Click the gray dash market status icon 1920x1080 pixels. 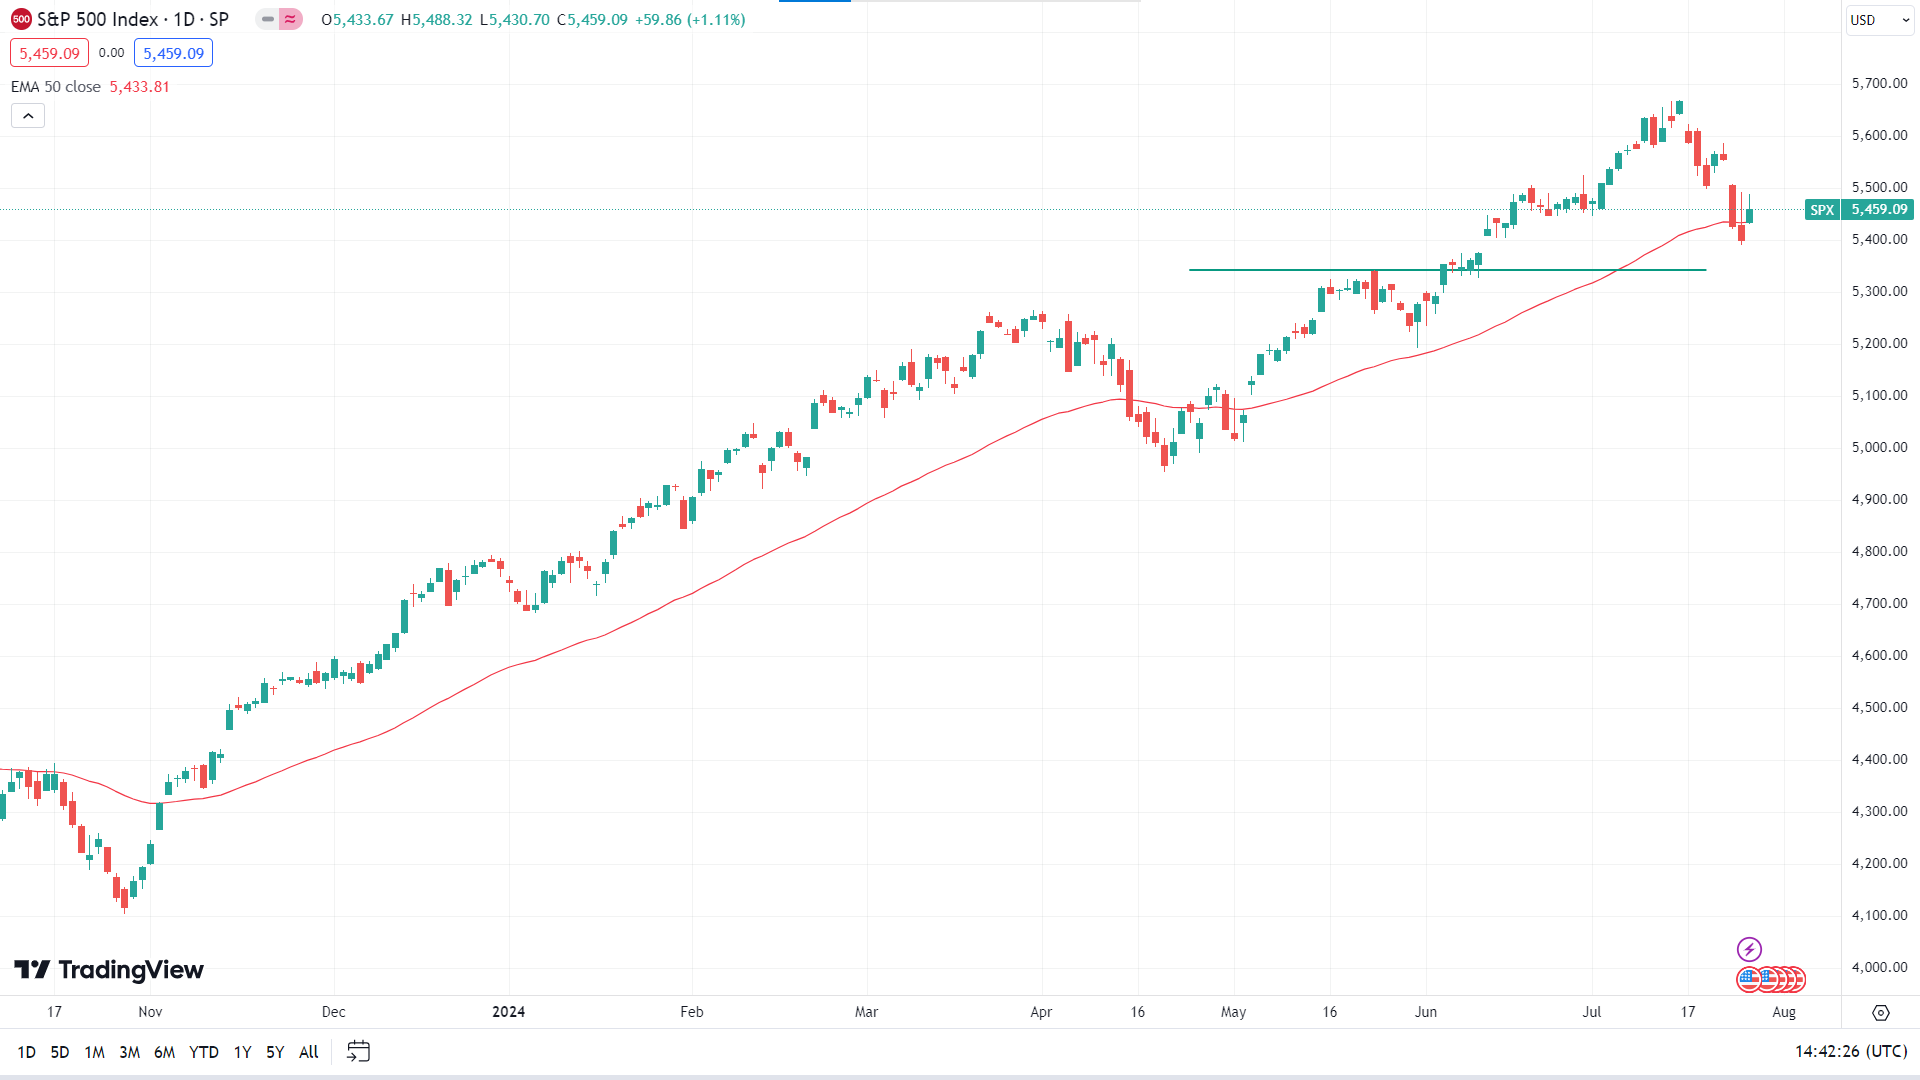[267, 19]
